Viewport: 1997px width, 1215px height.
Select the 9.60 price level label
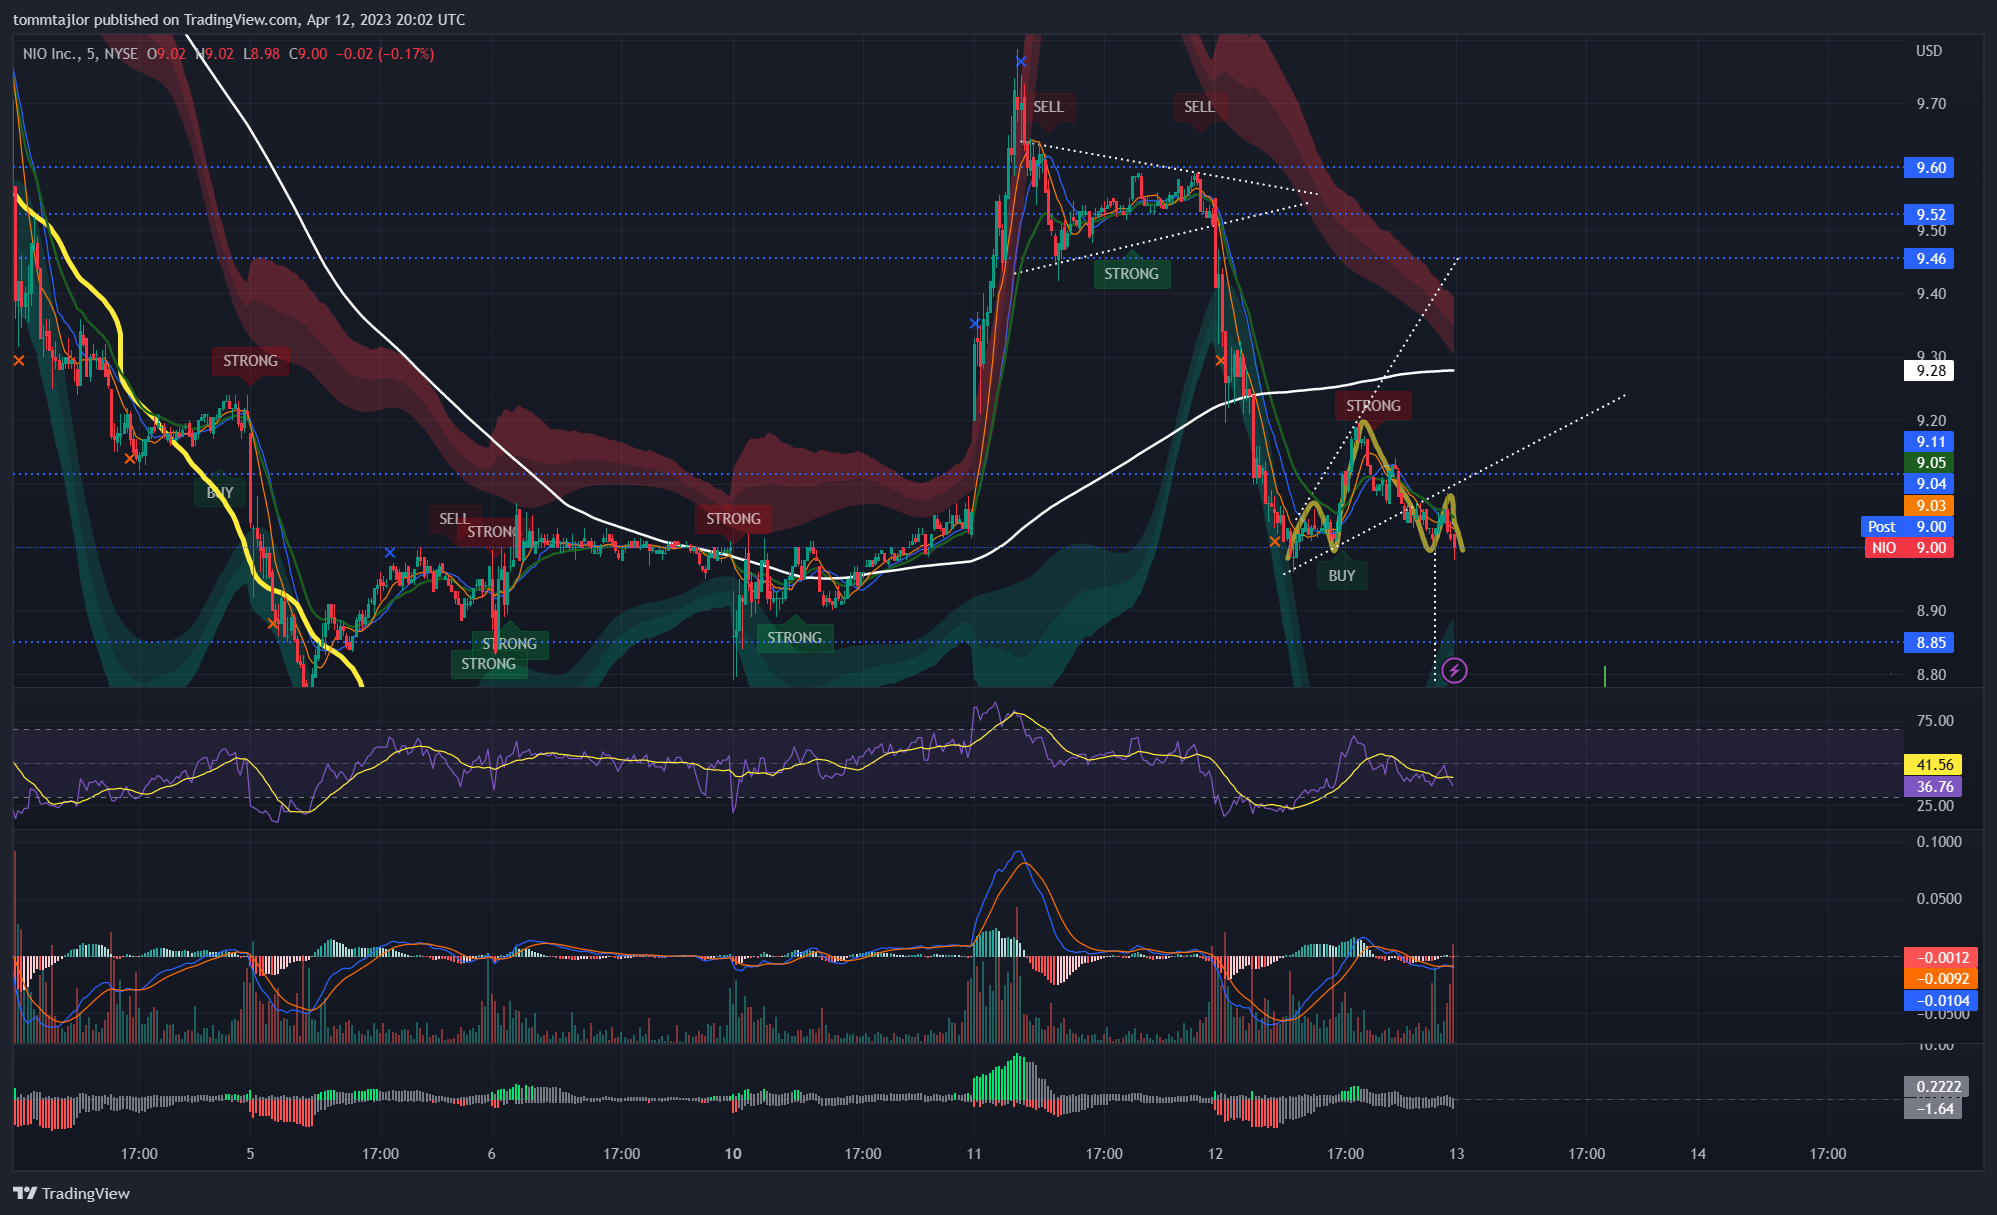point(1929,167)
